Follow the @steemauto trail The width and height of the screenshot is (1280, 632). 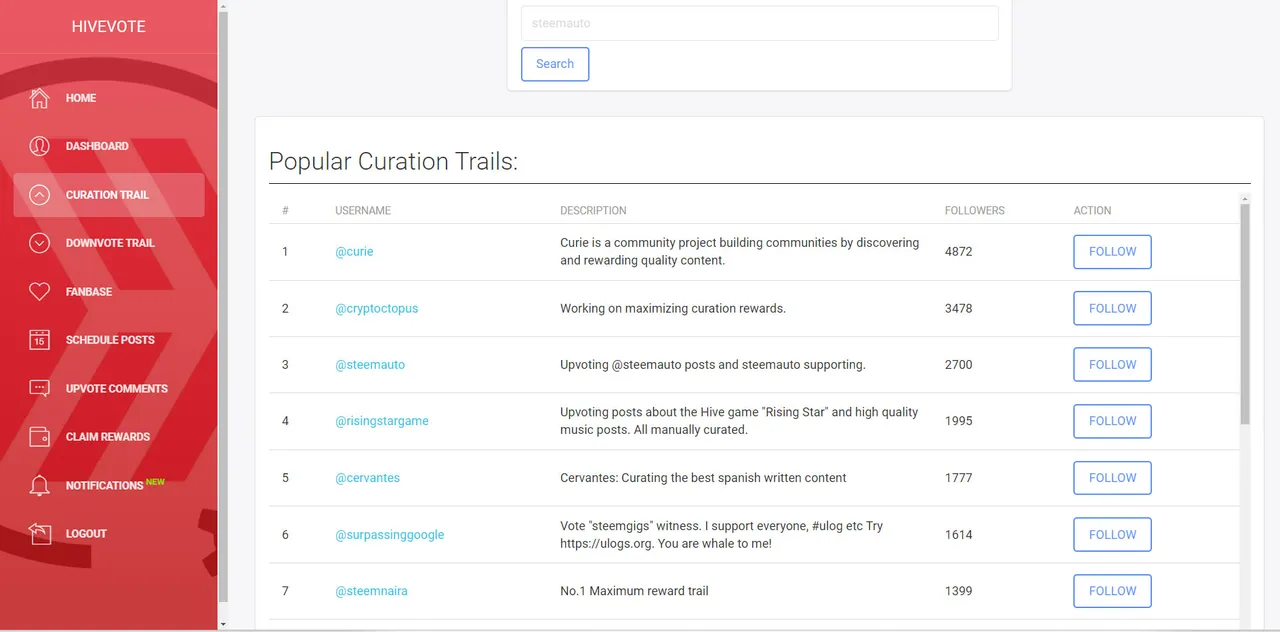[x=1112, y=365]
